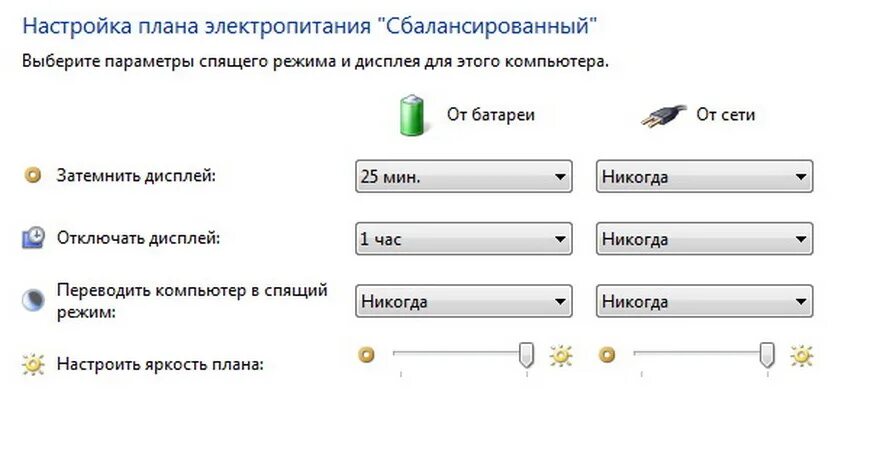Open plugged-in turn off display dropdown
The width and height of the screenshot is (886, 454).
[703, 239]
